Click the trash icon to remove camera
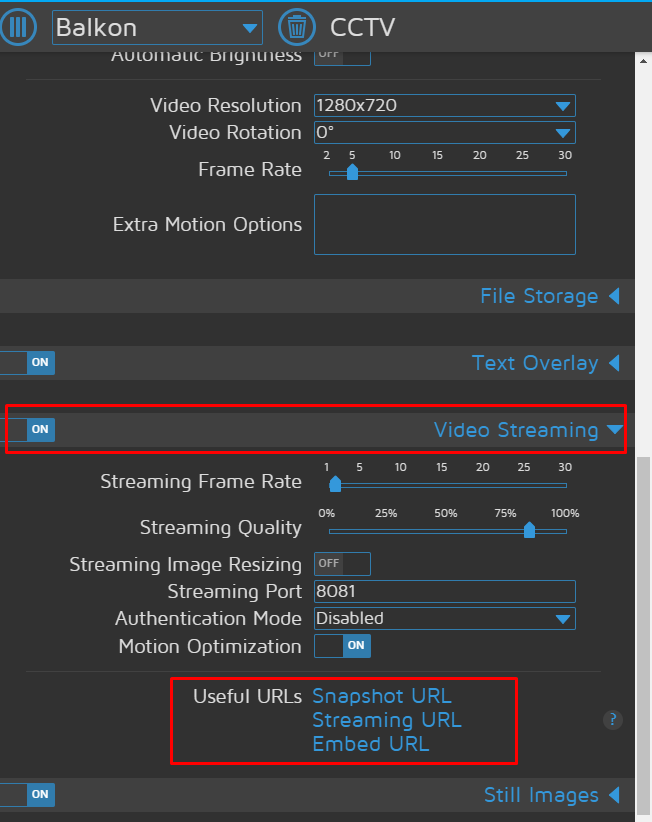Screen dimensions: 652x822 click(x=296, y=27)
